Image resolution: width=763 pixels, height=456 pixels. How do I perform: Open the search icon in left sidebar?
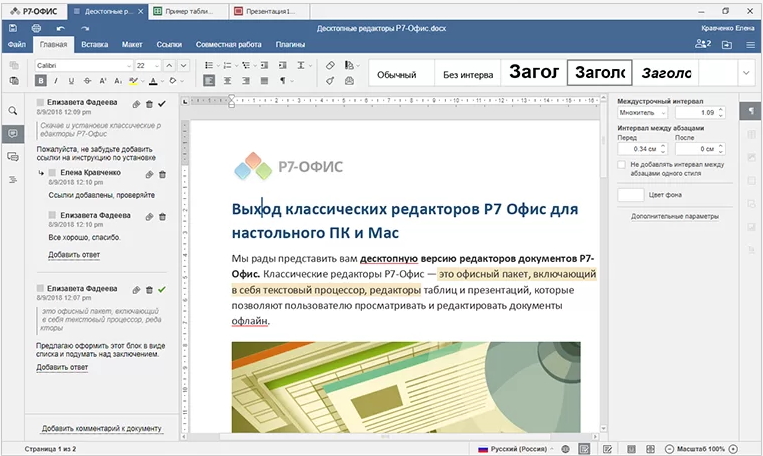(x=13, y=111)
